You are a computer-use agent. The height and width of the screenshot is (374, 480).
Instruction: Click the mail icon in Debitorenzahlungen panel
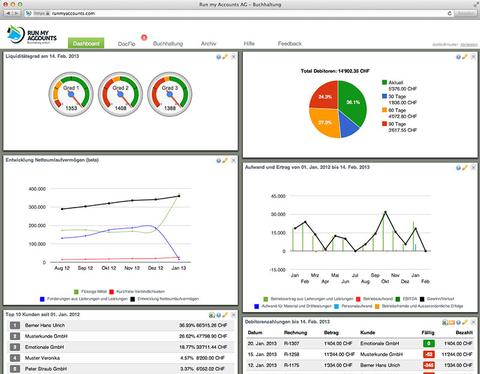[452, 322]
